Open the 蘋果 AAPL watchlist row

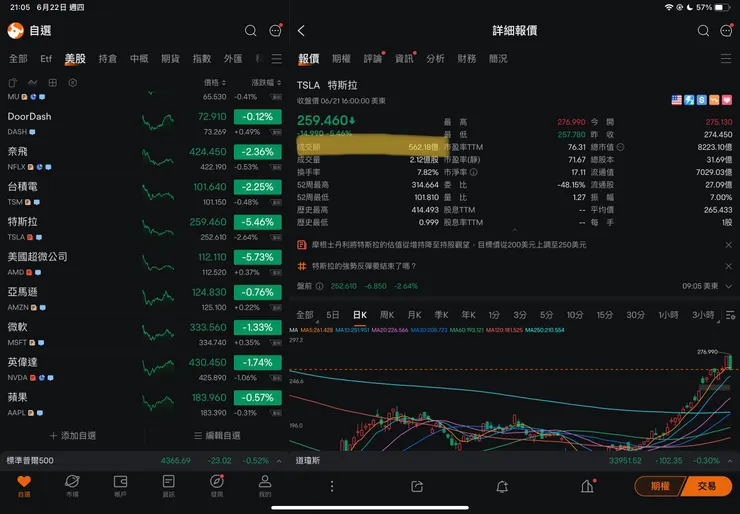(144, 404)
